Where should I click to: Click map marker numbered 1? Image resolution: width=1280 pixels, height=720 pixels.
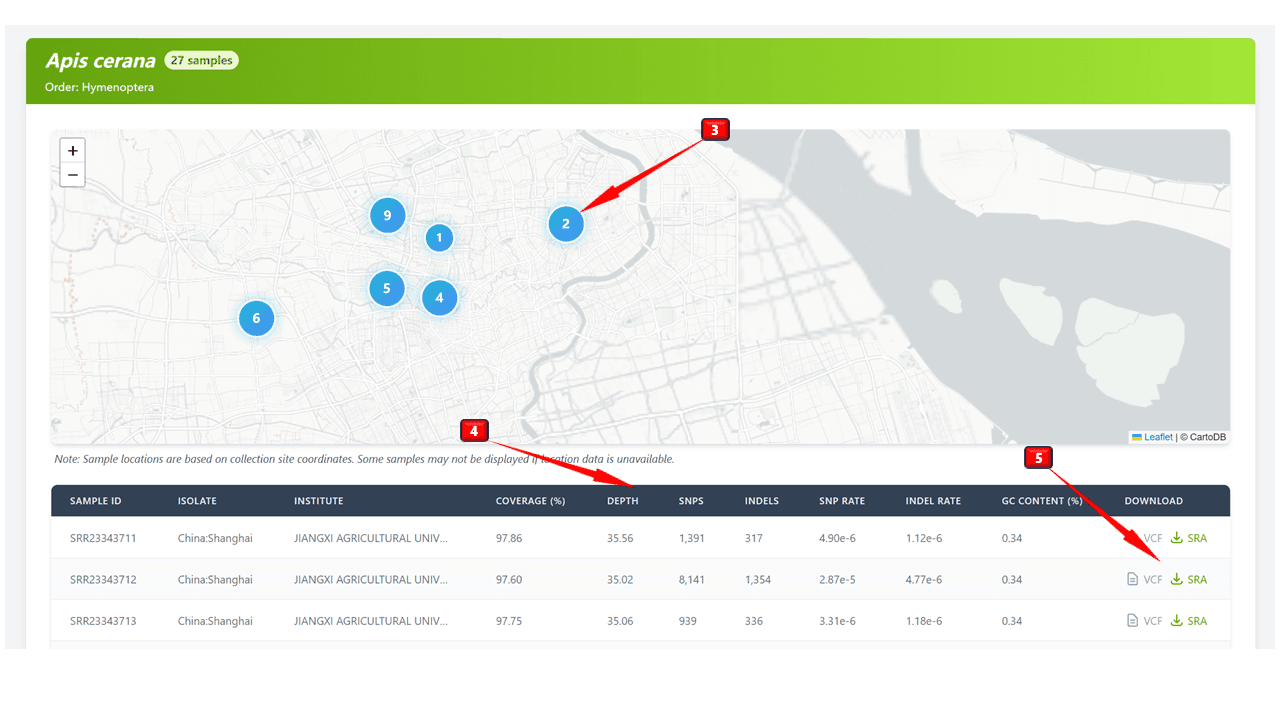[438, 238]
